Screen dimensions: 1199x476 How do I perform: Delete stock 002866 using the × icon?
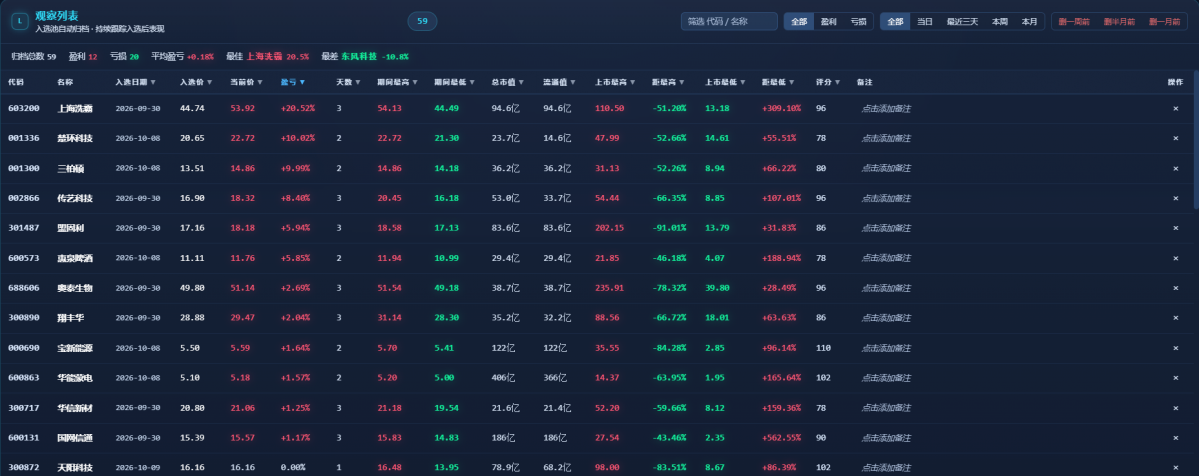[1175, 198]
